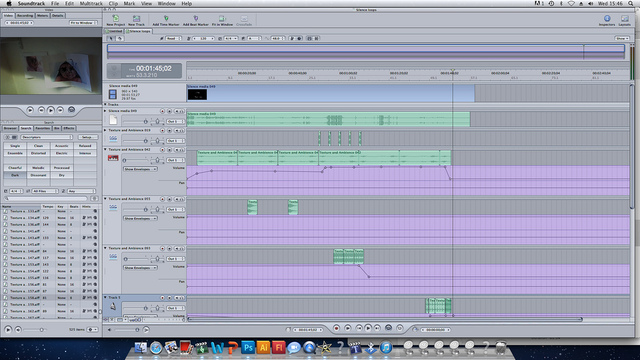
Task: Open Photoshop from the Dock
Action: click(248, 347)
